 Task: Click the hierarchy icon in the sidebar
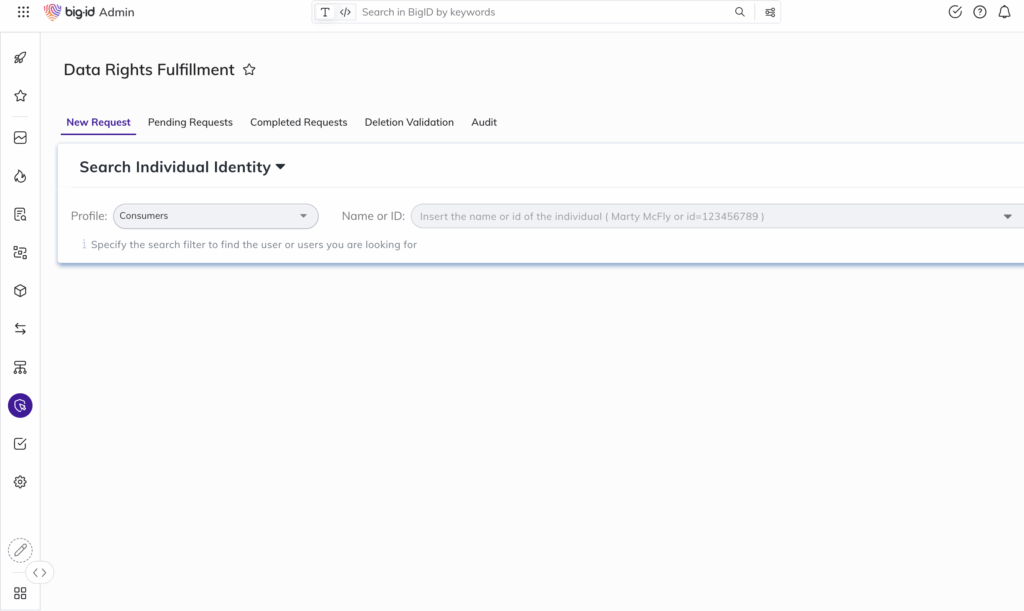pyautogui.click(x=20, y=367)
